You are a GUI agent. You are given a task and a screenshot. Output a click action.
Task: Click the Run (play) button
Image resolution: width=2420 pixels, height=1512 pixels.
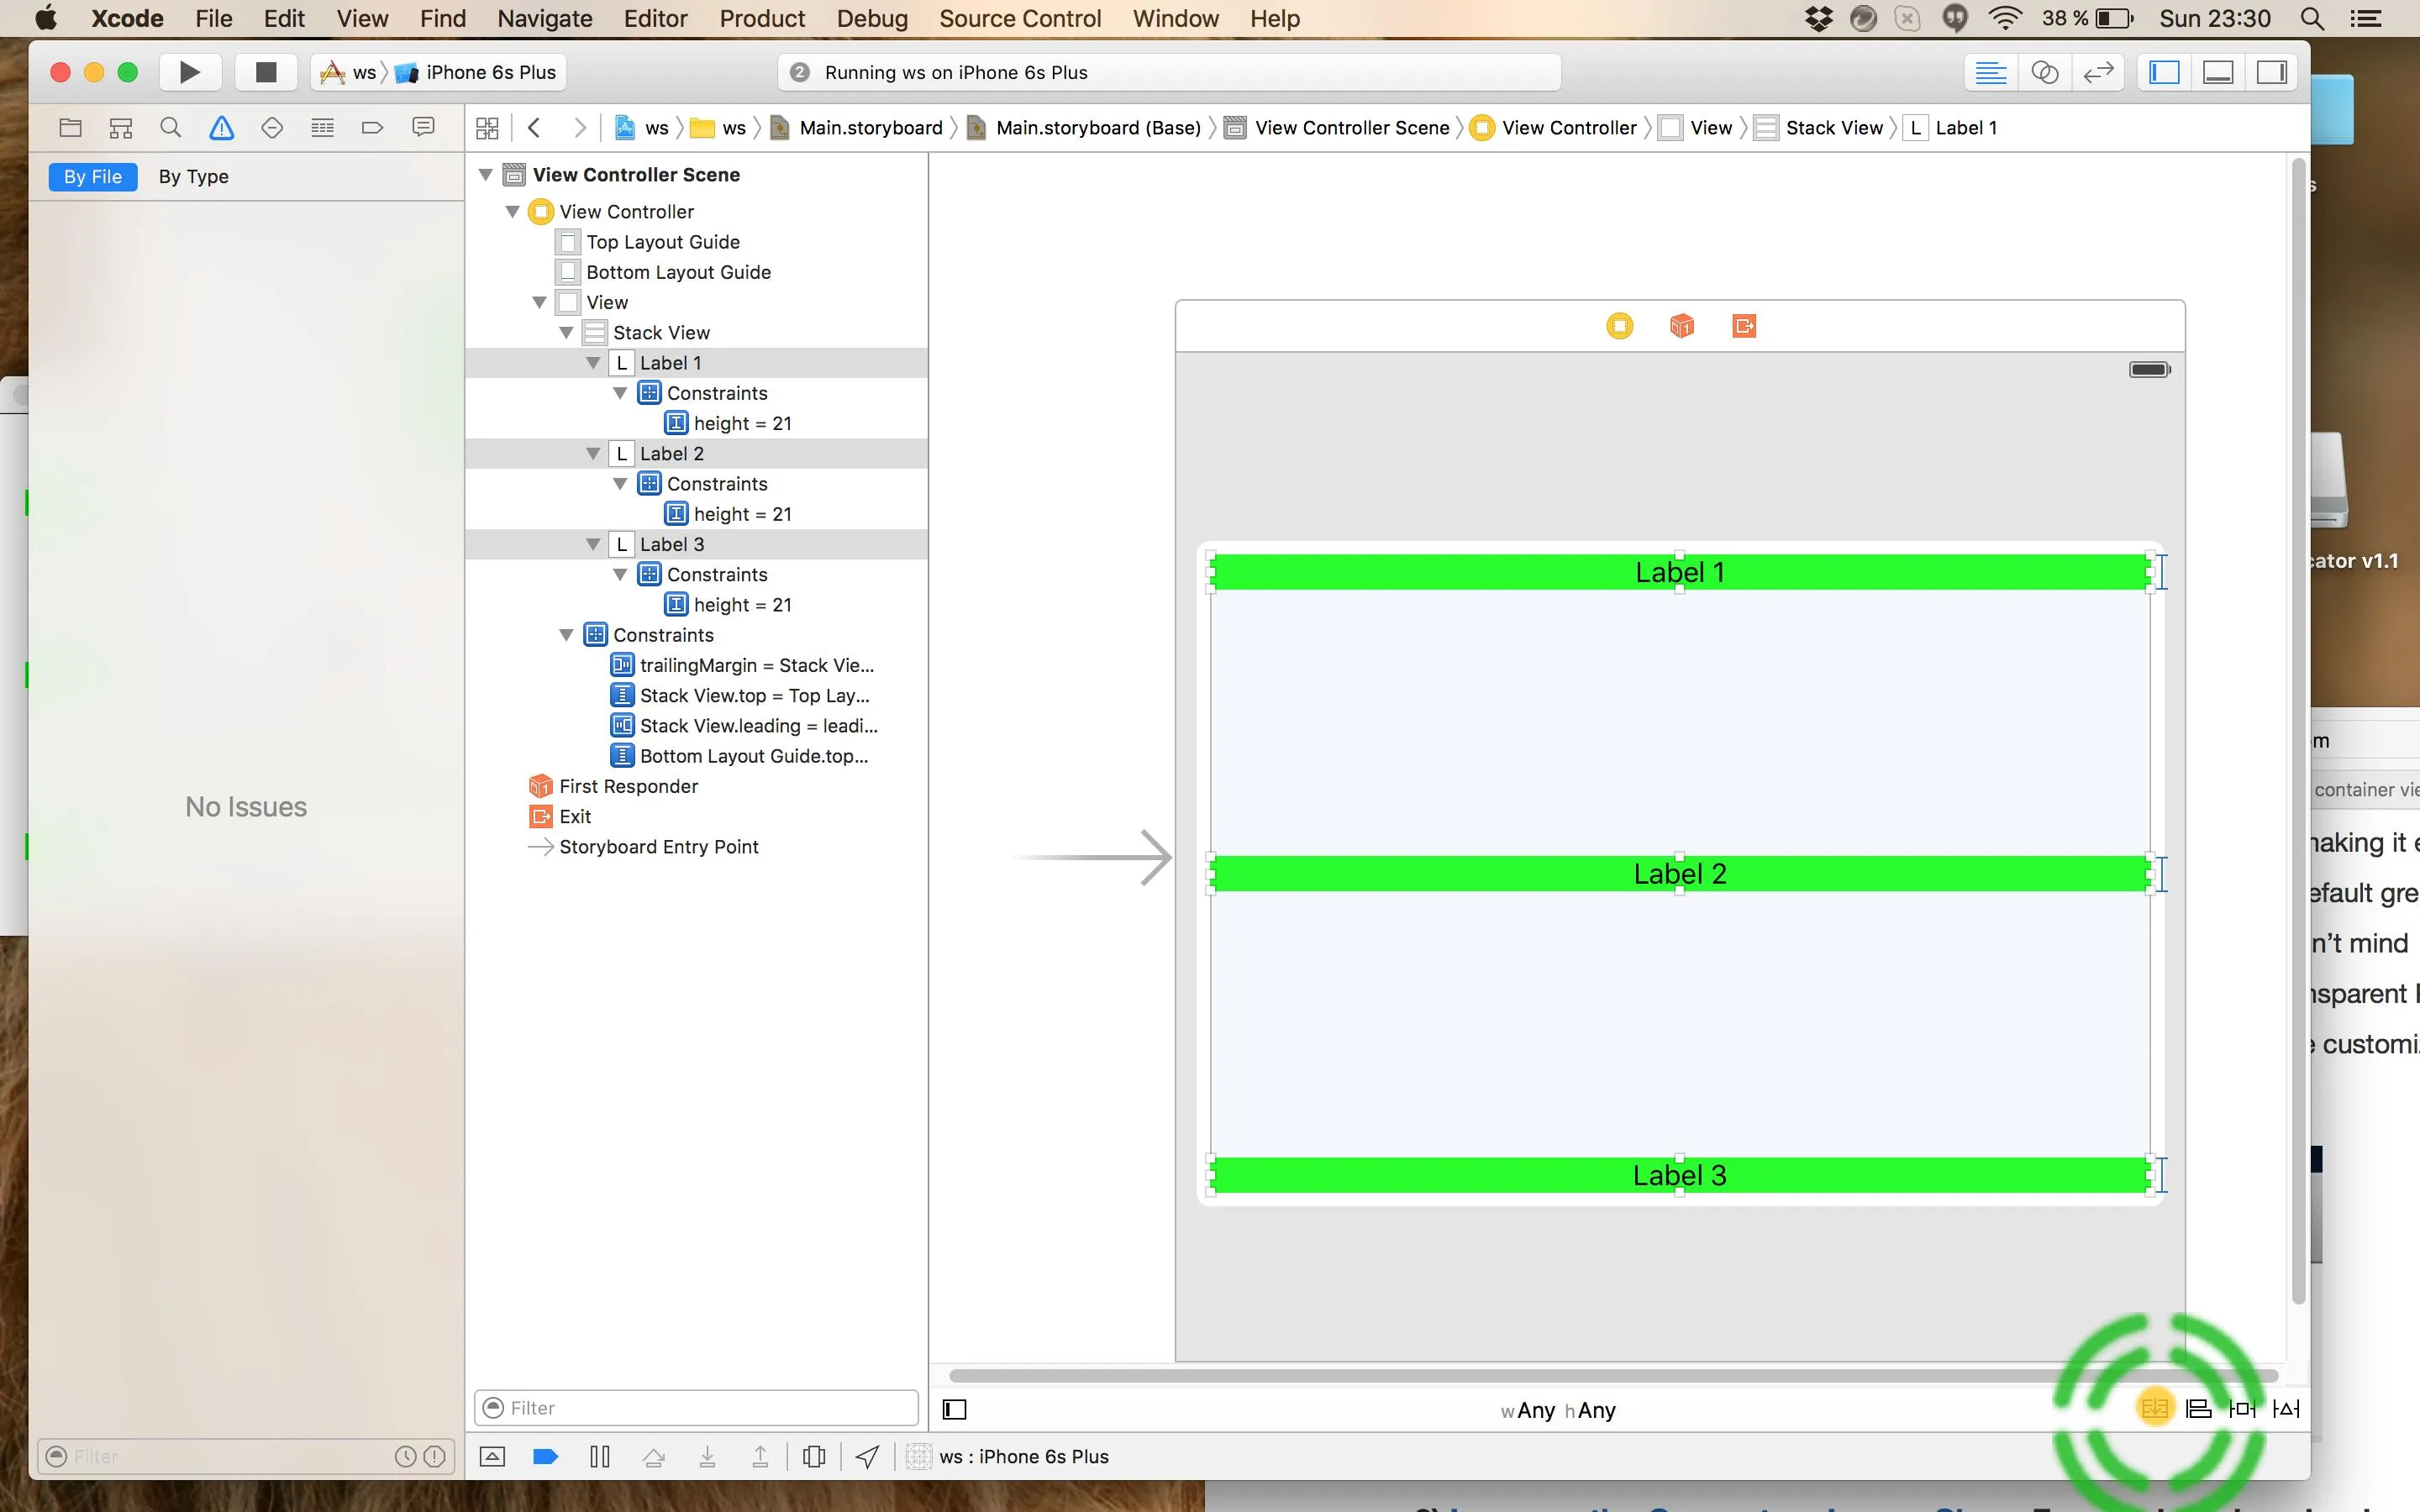tap(189, 72)
